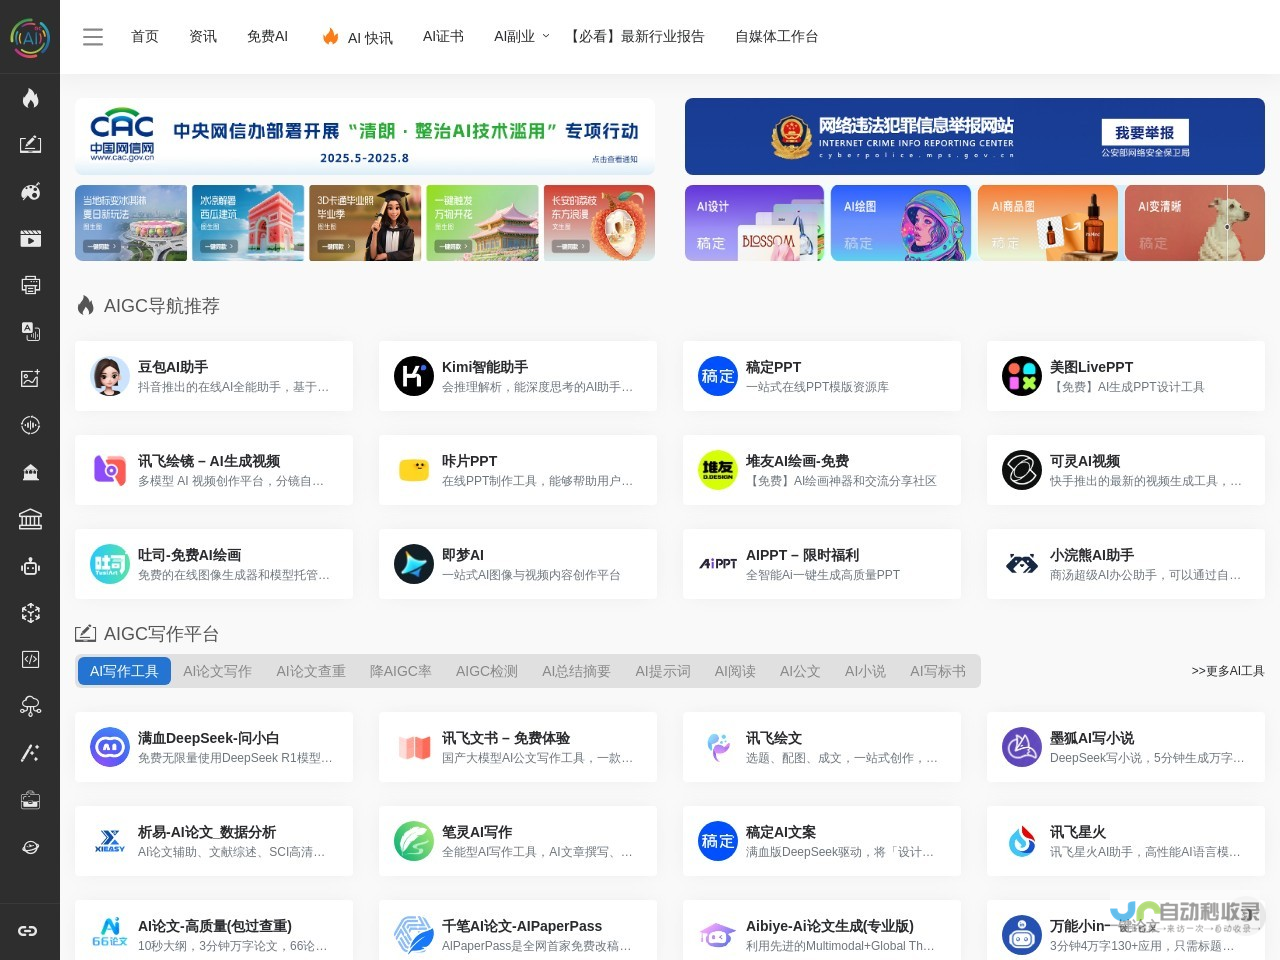Open the robot icon in the sidebar
1280x960 pixels.
30,566
